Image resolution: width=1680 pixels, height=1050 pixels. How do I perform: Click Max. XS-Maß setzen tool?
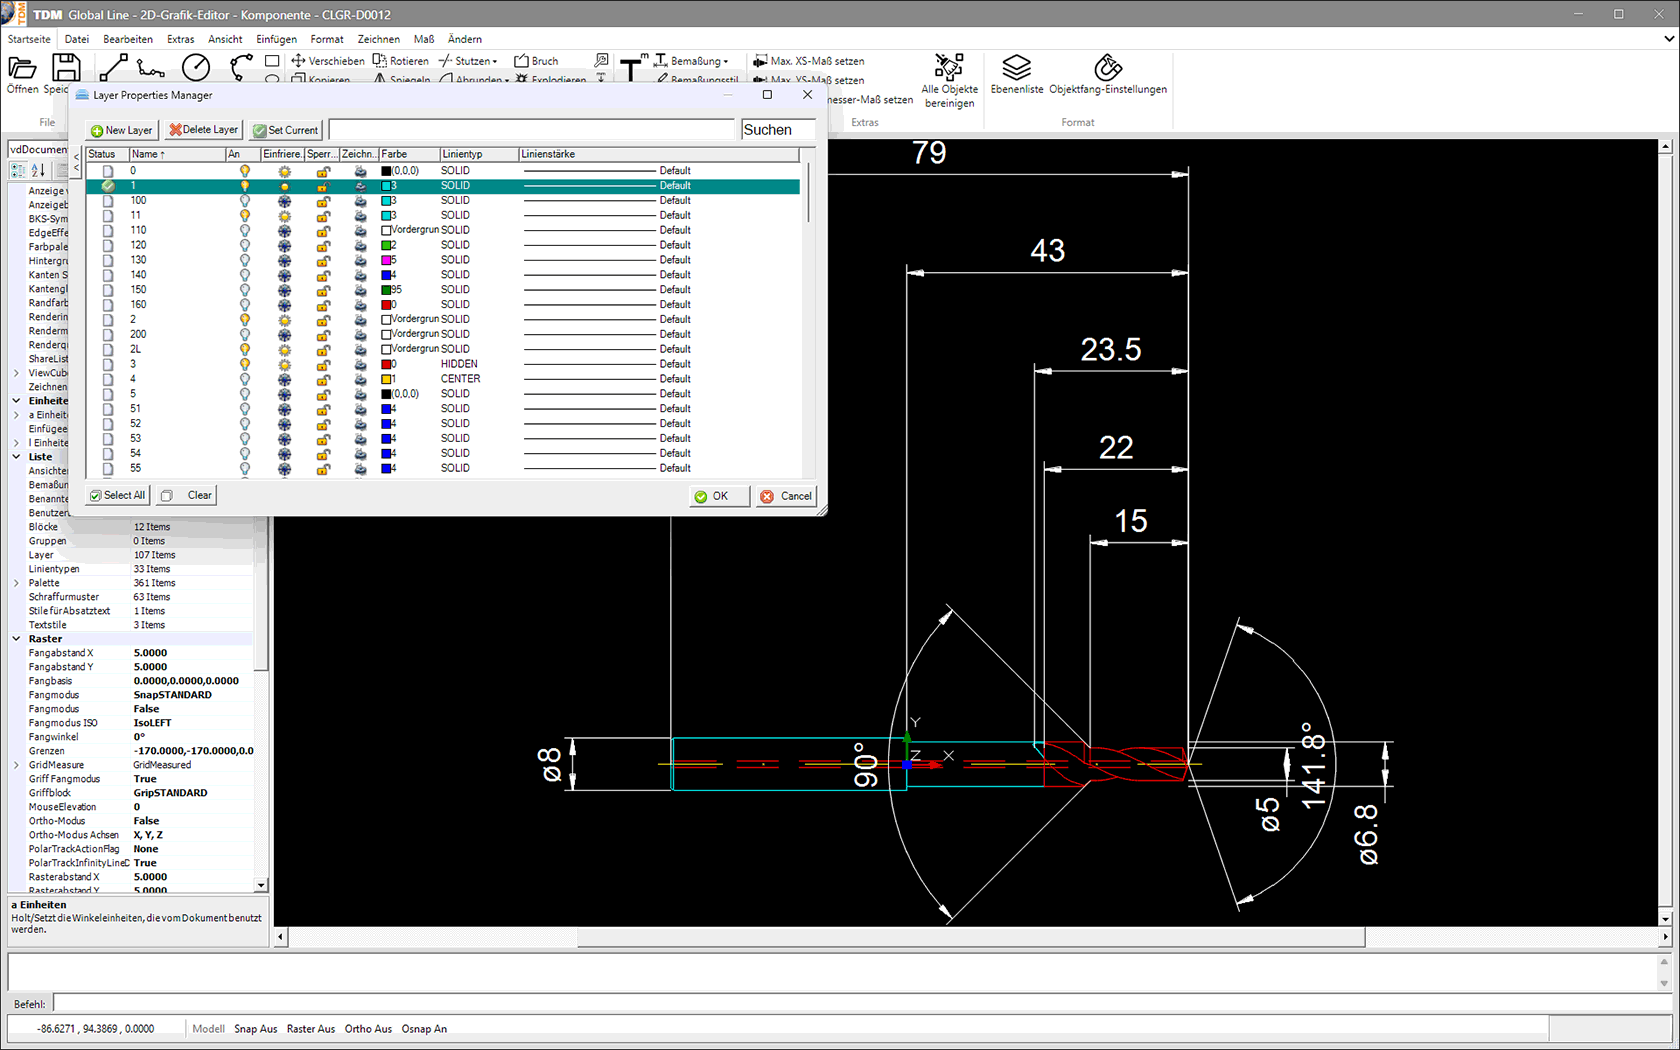click(808, 61)
